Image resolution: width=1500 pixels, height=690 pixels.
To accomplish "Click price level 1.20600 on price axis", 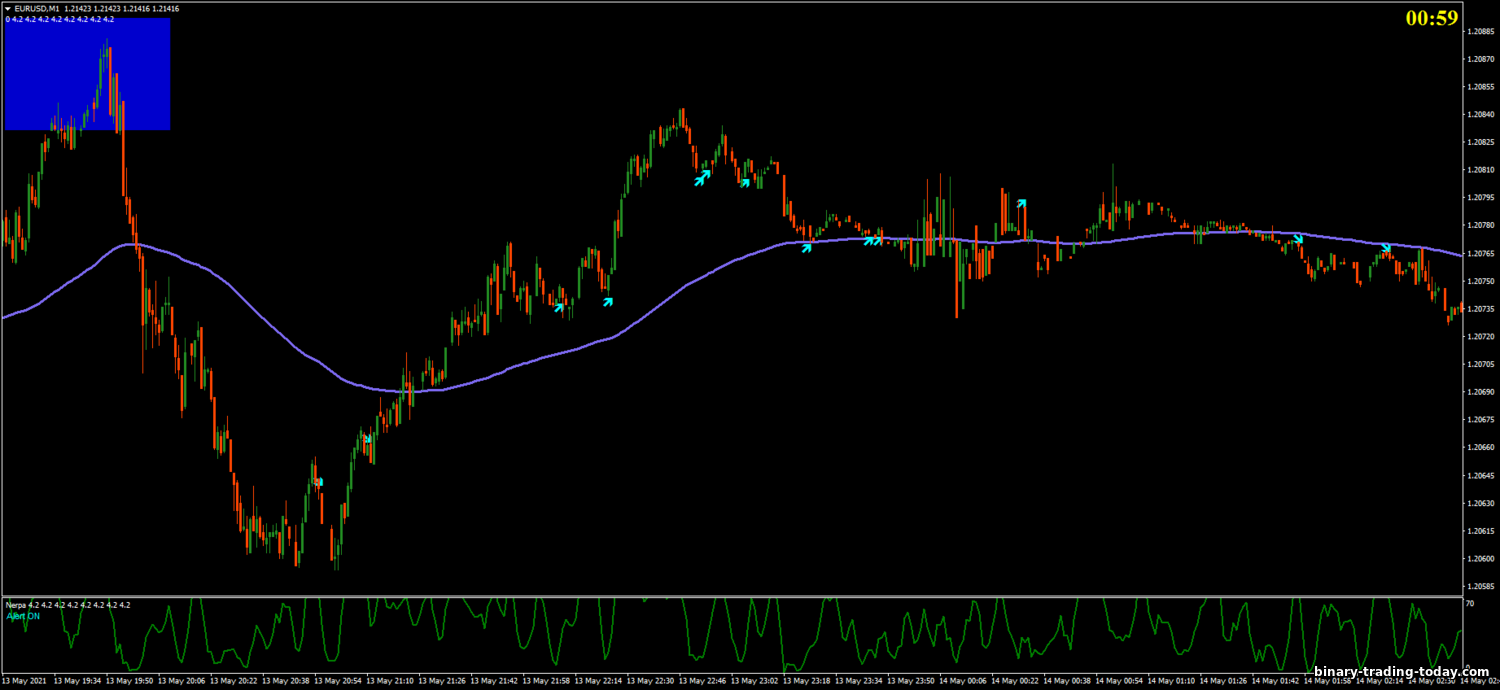I will point(1479,559).
